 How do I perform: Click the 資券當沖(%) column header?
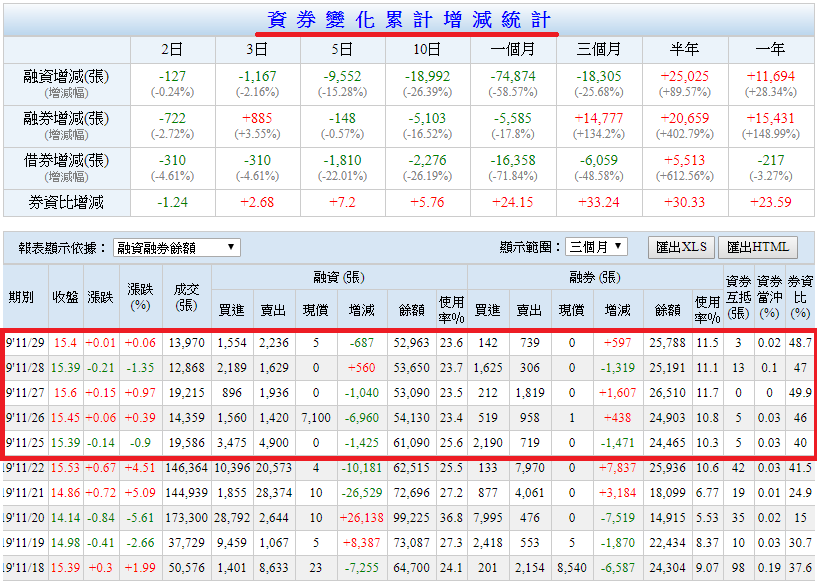[769, 297]
